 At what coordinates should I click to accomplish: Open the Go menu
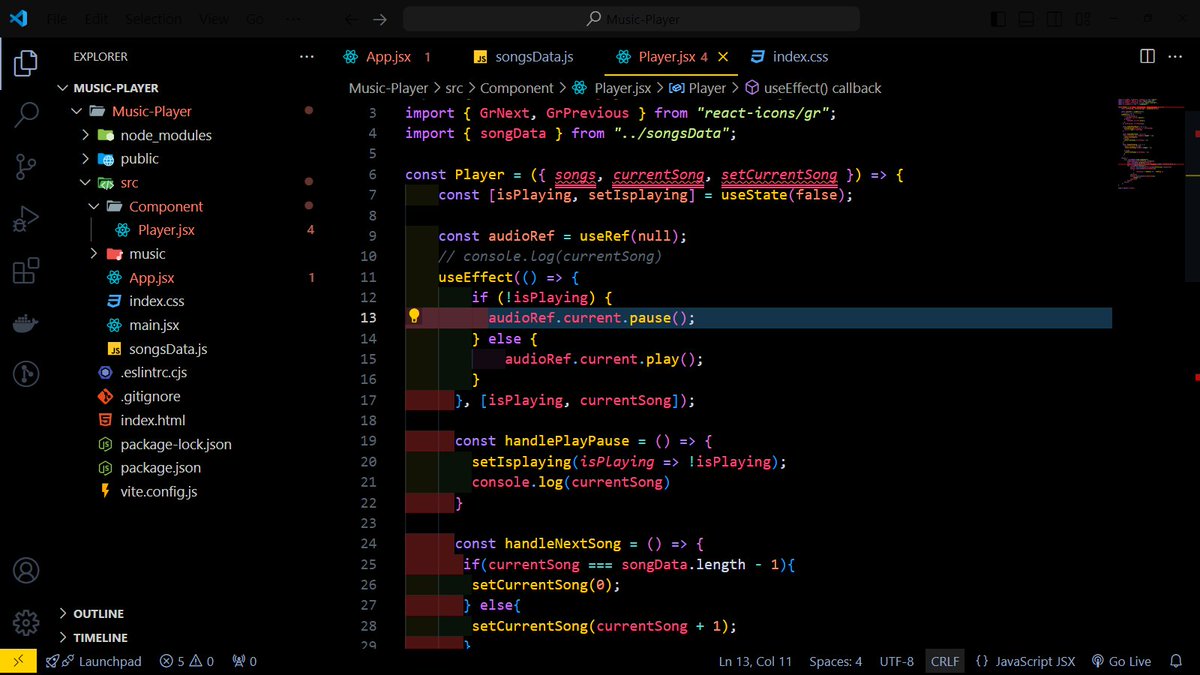255,19
